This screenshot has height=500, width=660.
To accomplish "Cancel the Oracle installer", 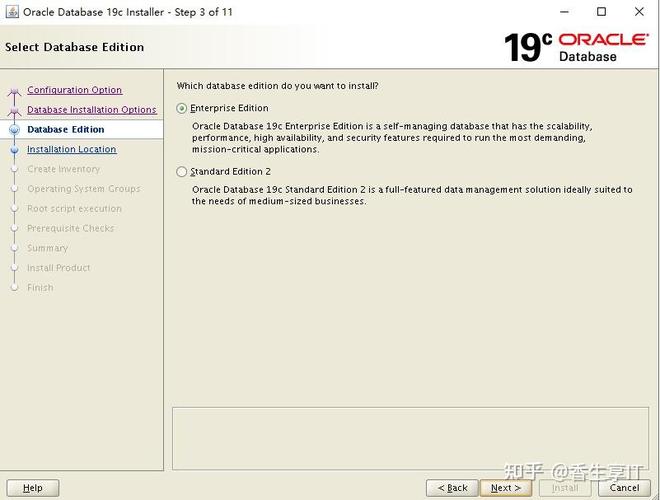I will click(624, 488).
